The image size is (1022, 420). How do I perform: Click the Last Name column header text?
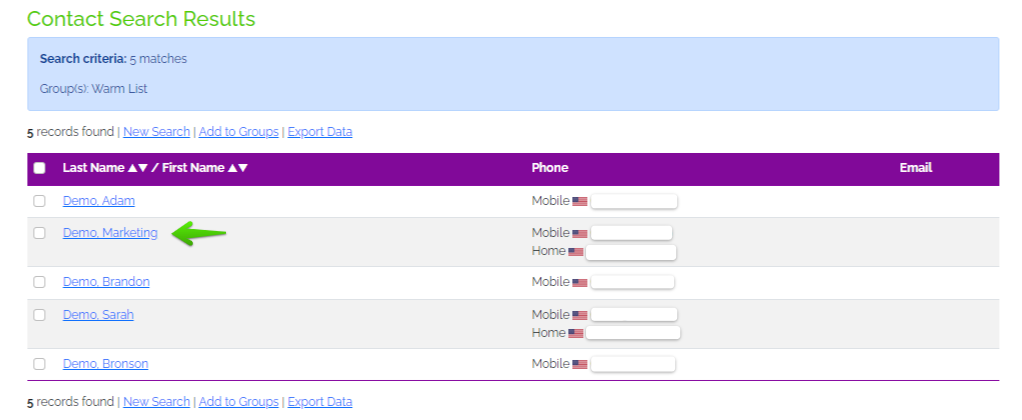[x=93, y=168]
